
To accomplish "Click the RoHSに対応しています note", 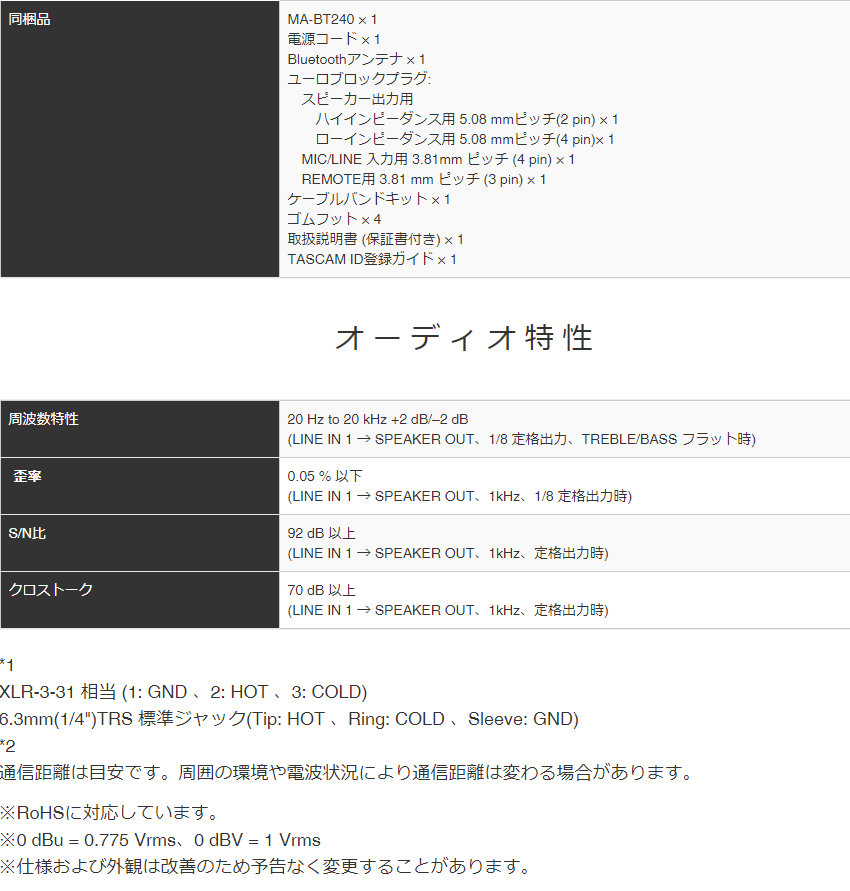I will [x=110, y=812].
